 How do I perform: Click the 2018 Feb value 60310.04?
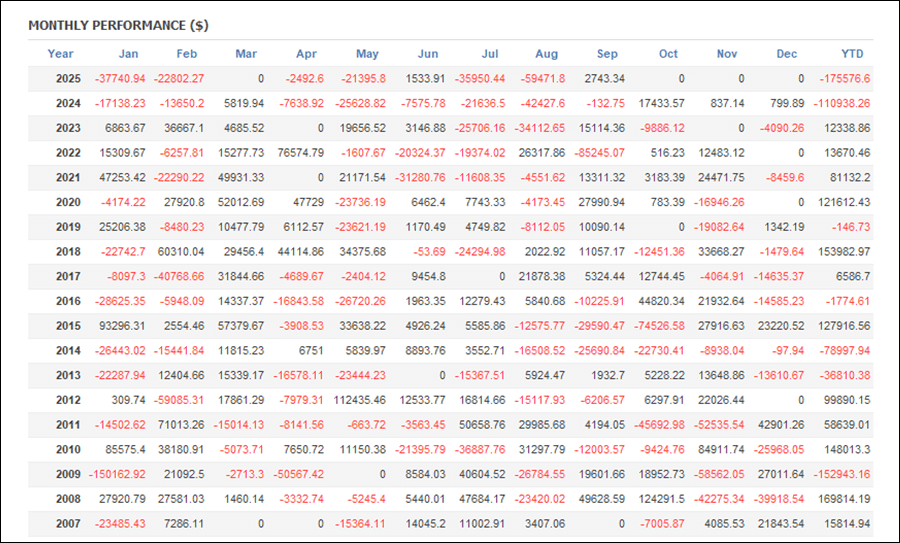tap(179, 252)
